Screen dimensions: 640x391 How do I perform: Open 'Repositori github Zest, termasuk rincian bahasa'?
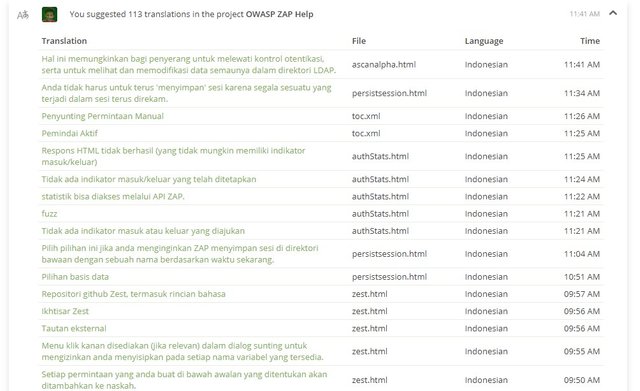click(x=133, y=294)
